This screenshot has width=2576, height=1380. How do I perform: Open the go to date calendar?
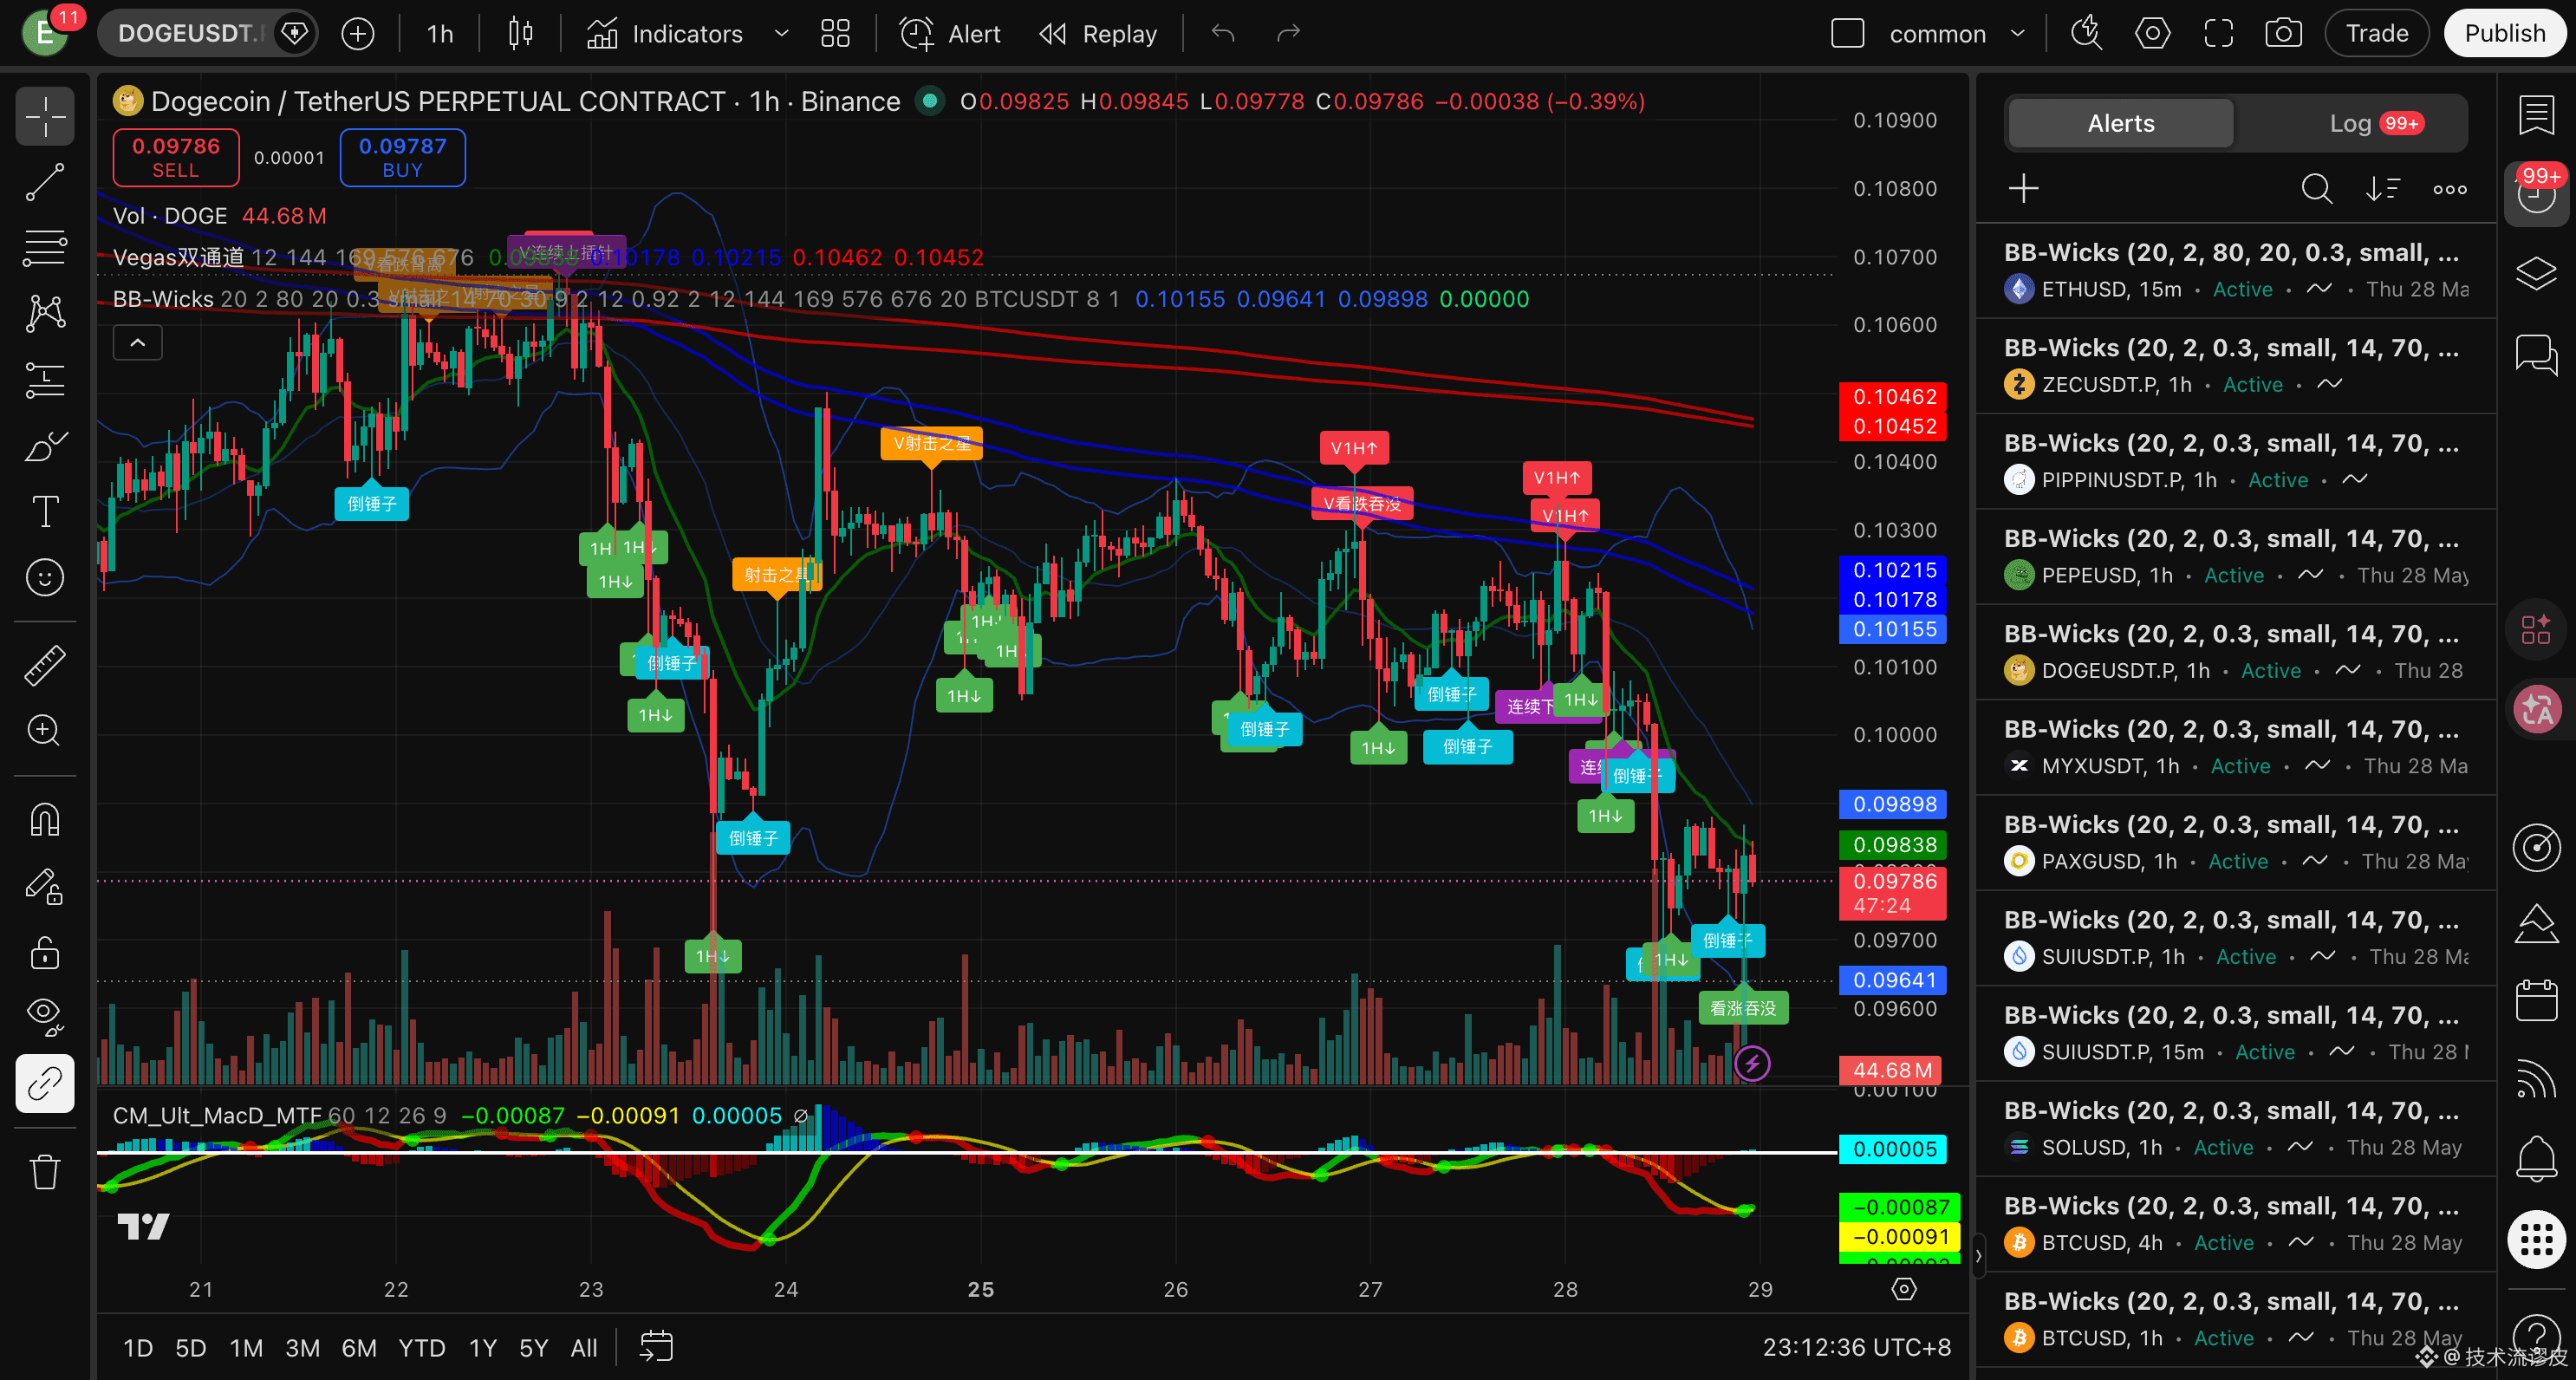656,1348
